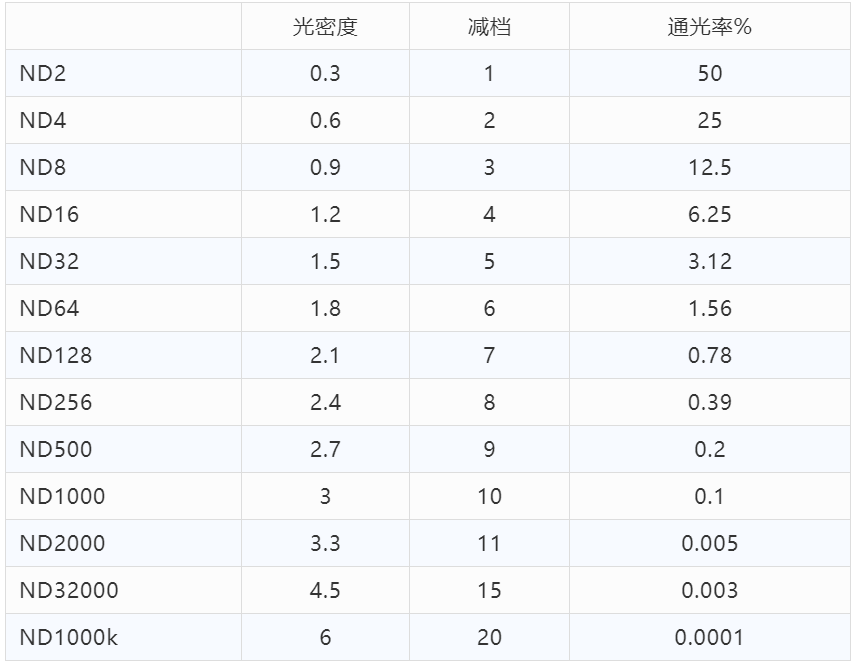
Task: Click the 12.5 transmittance value for ND8
Action: pyautogui.click(x=709, y=168)
